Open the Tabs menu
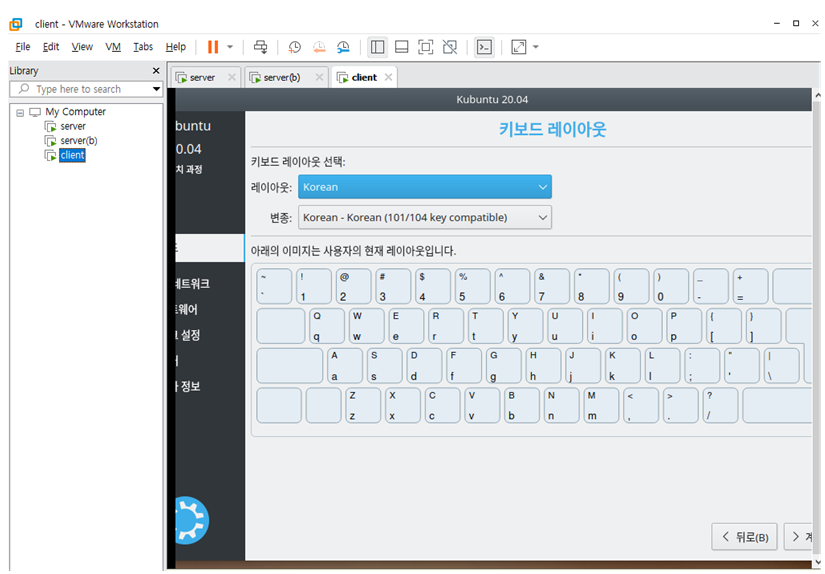 point(143,47)
